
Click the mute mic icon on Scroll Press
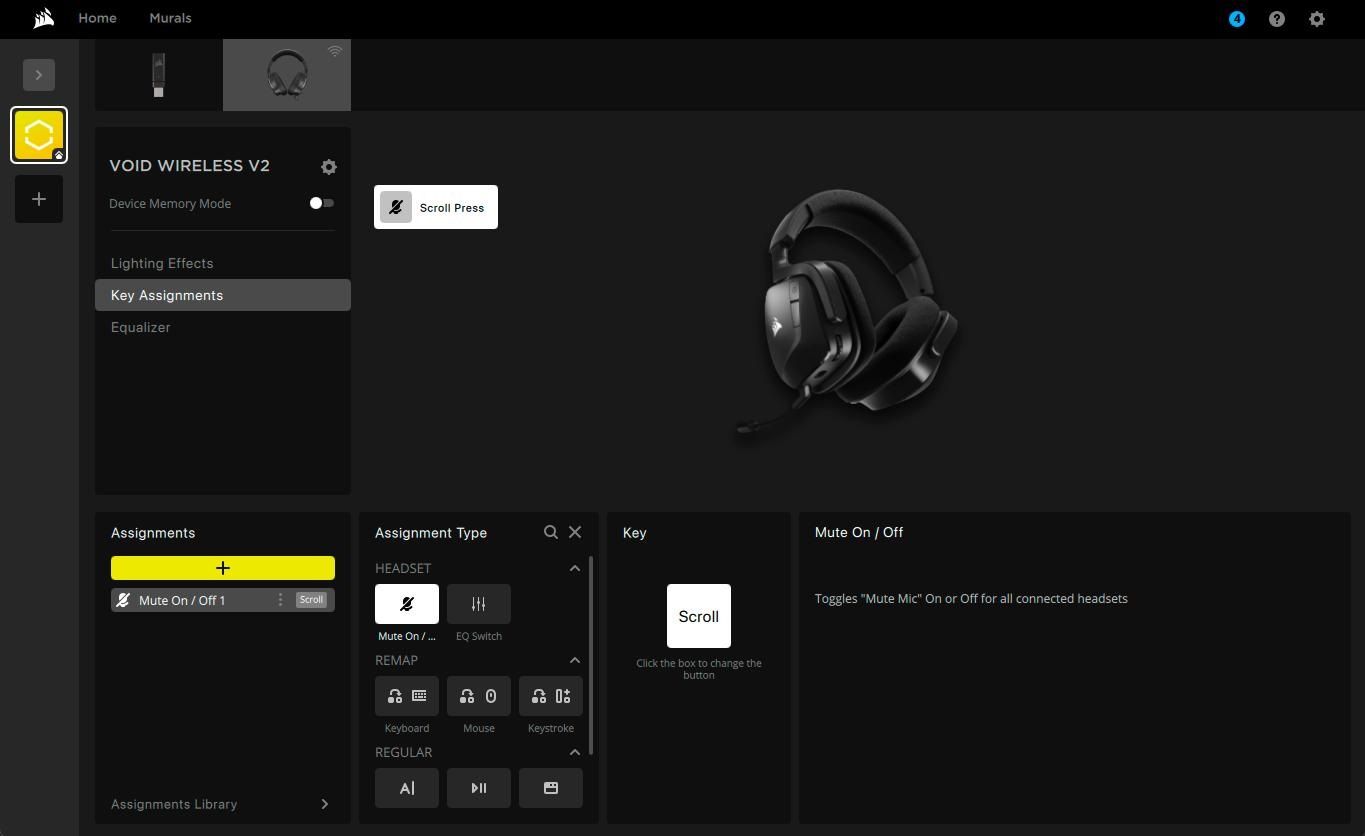[396, 207]
